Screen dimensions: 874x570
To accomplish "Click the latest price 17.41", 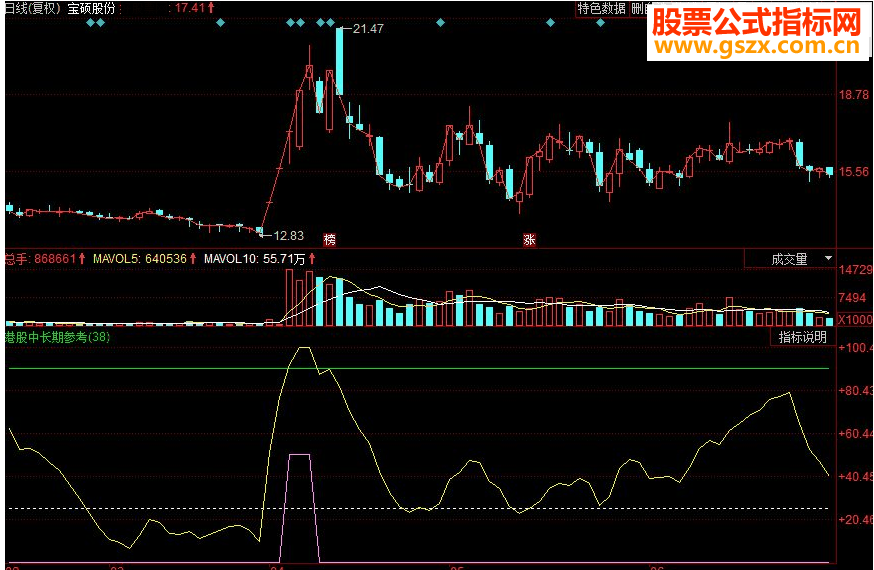I will [190, 8].
